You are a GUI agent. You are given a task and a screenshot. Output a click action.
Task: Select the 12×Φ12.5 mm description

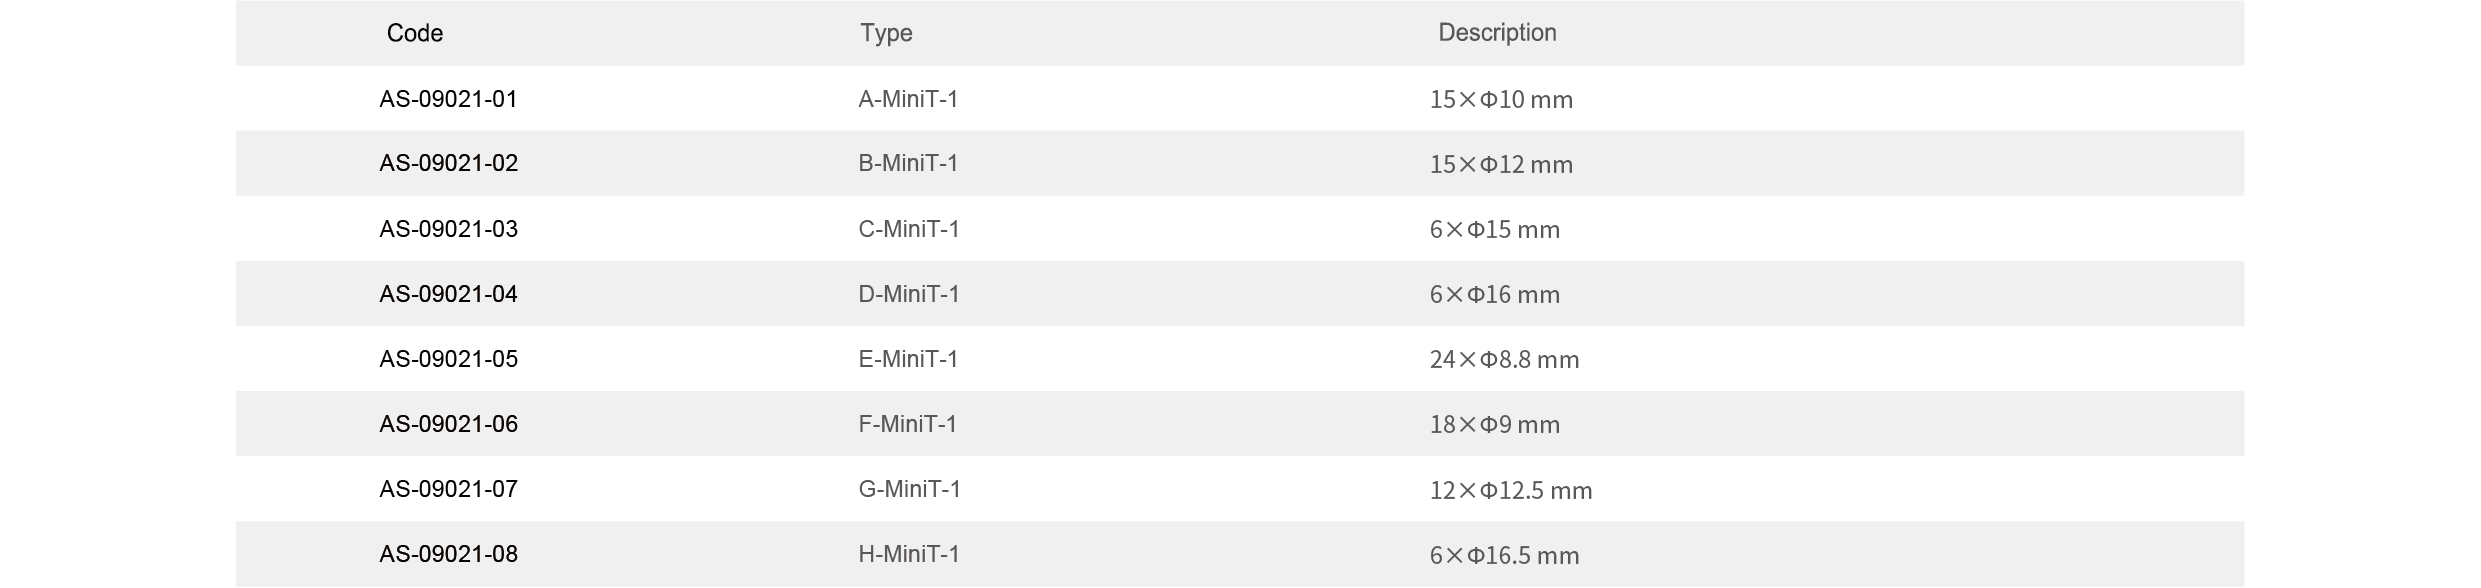pos(1511,490)
